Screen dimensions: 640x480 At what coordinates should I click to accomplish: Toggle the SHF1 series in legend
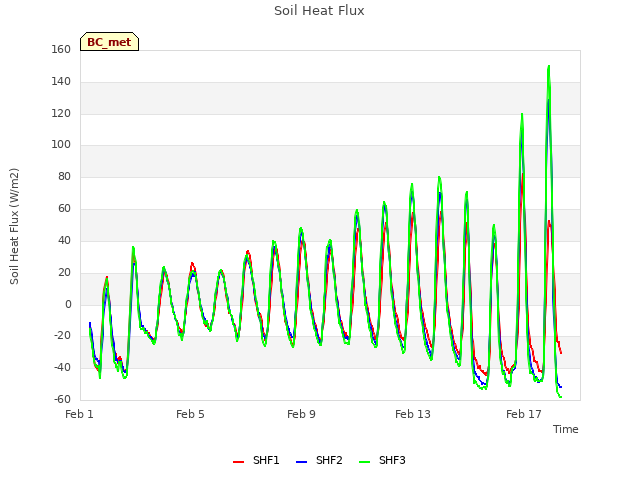[x=256, y=460]
